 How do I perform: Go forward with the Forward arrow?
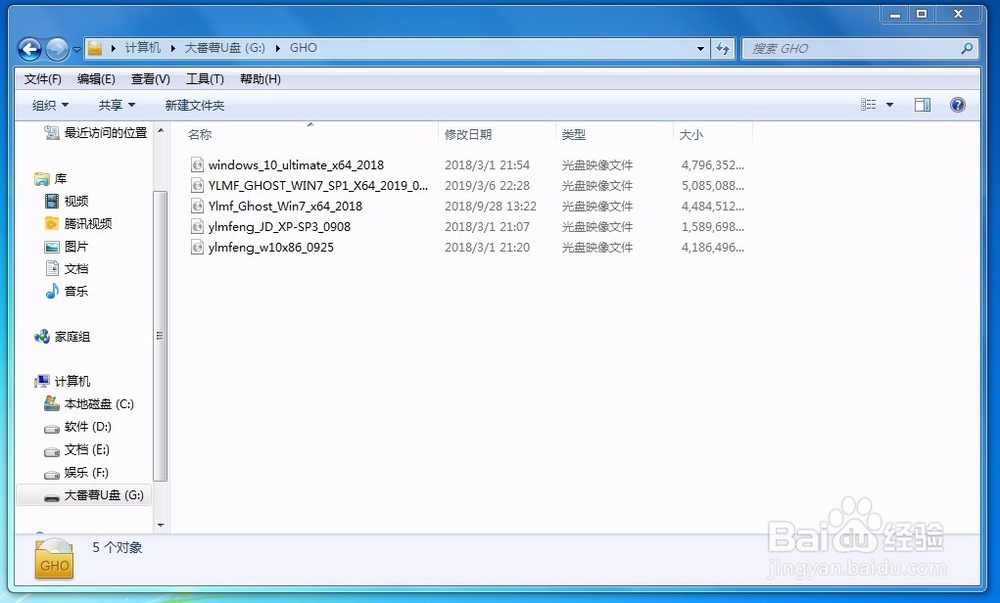click(57, 48)
